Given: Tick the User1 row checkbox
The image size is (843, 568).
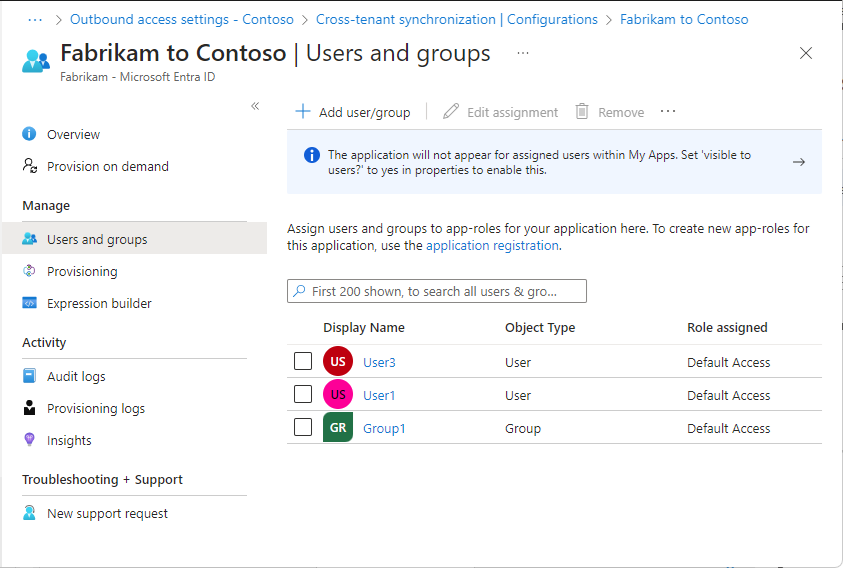Looking at the screenshot, I should click(x=303, y=394).
